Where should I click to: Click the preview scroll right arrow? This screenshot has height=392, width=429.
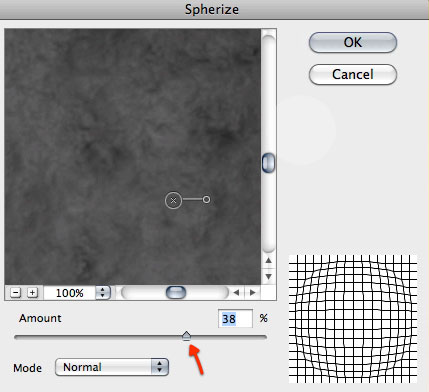click(x=253, y=293)
